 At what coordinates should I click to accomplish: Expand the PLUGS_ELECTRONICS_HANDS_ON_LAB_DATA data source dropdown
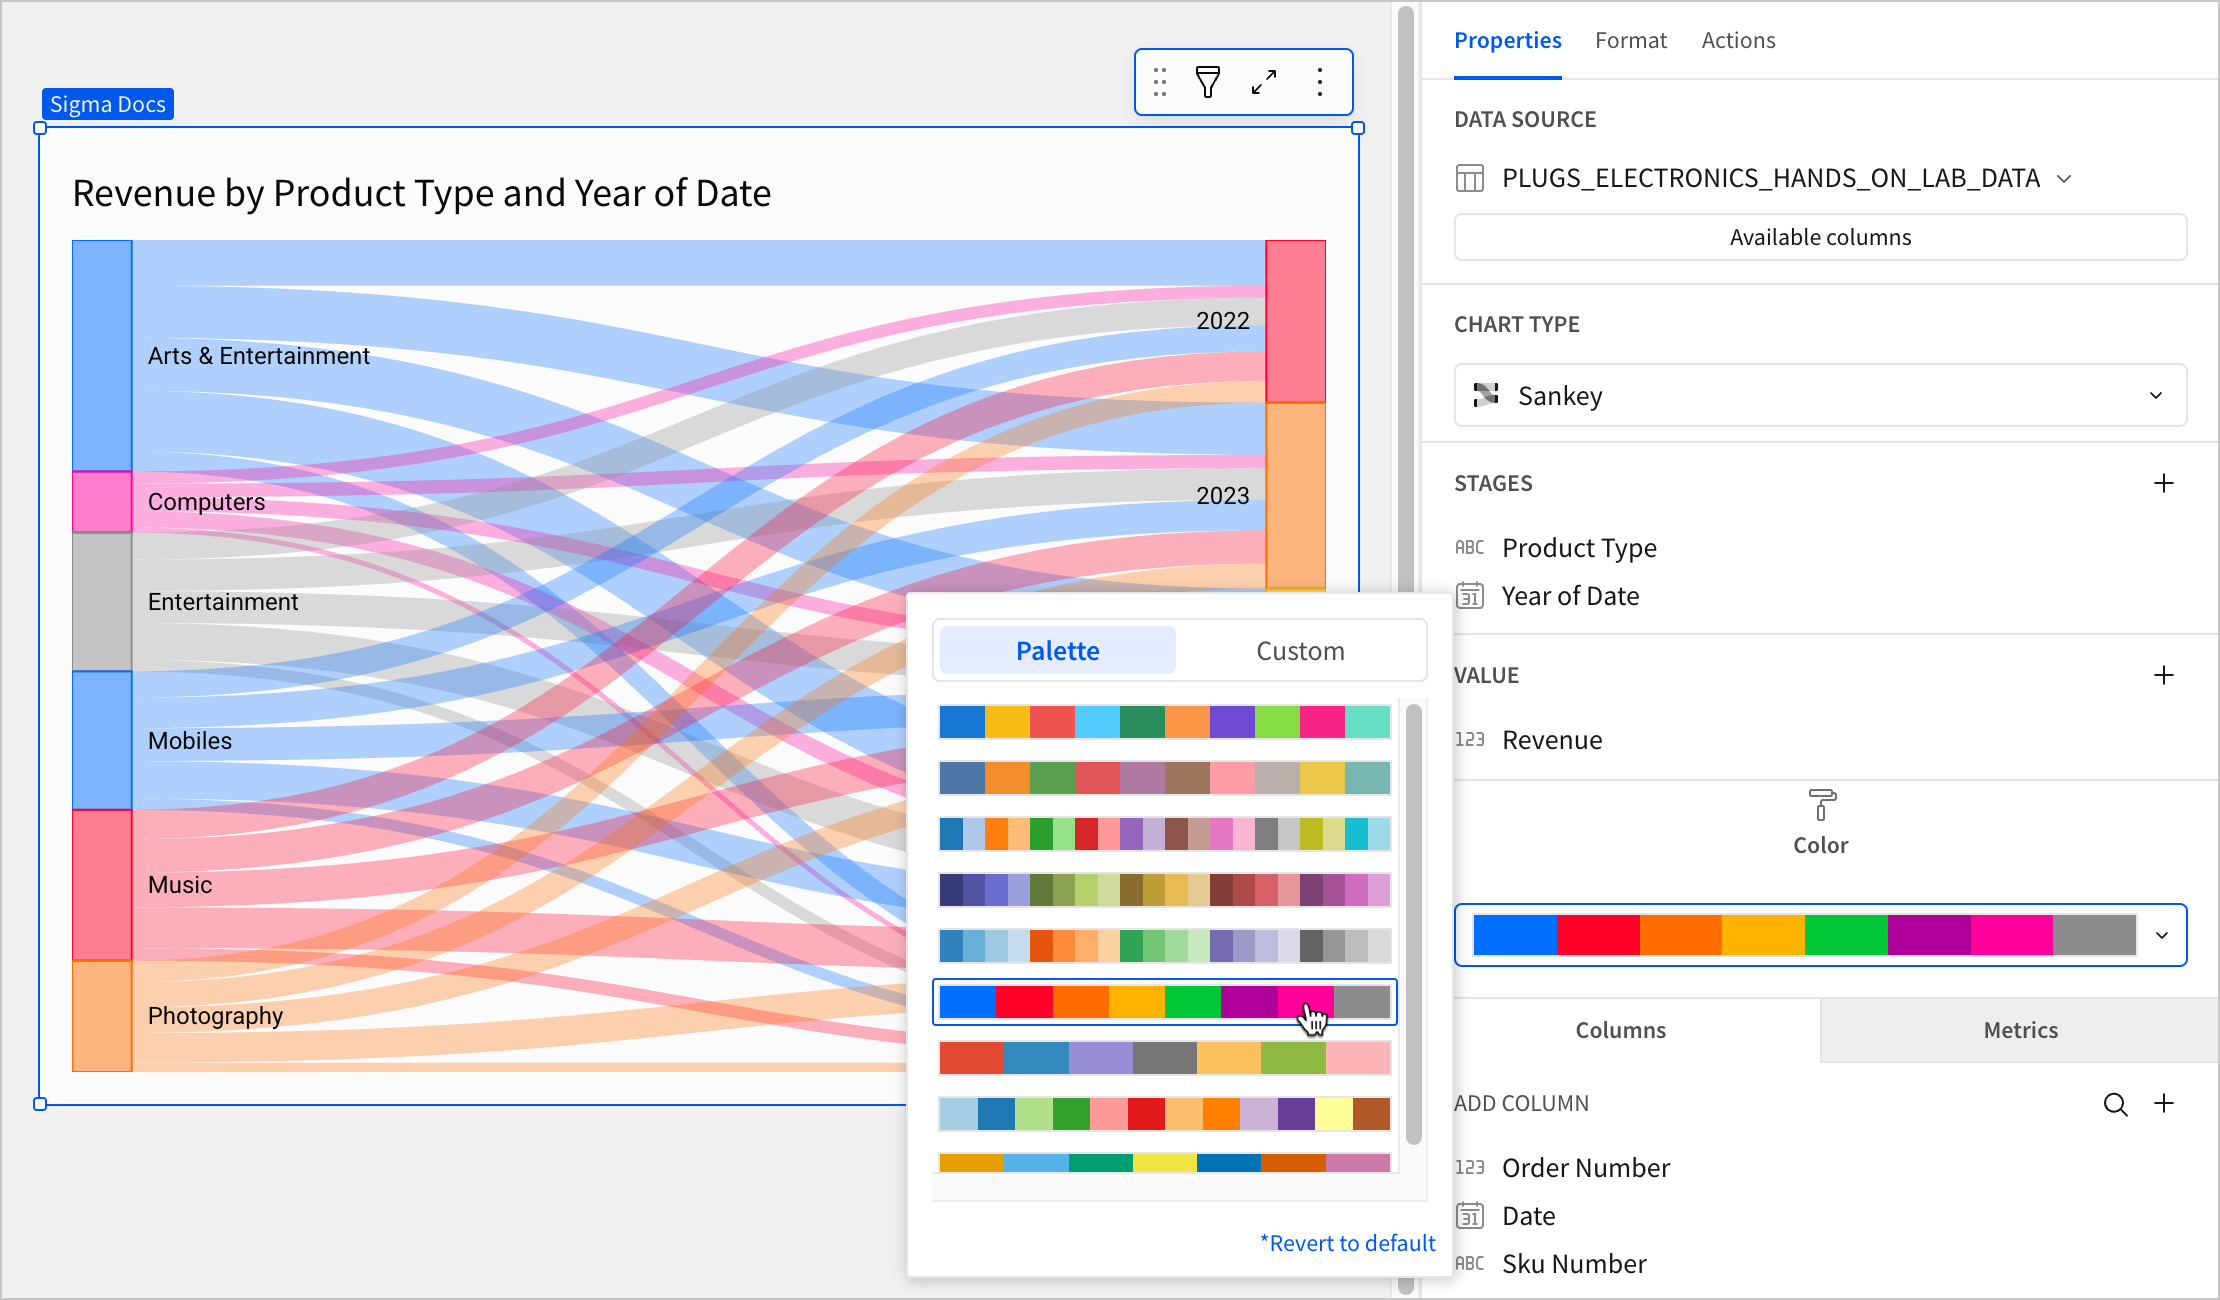pyautogui.click(x=2065, y=178)
